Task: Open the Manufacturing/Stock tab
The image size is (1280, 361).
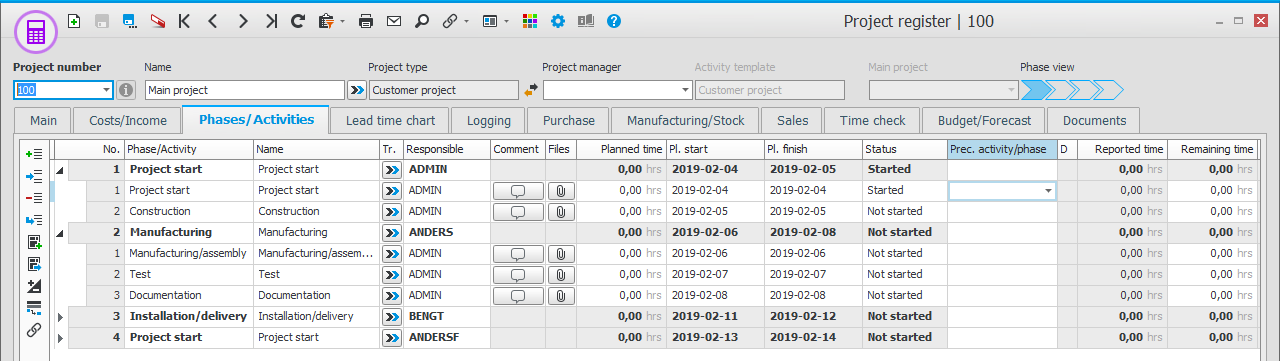Action: click(685, 121)
